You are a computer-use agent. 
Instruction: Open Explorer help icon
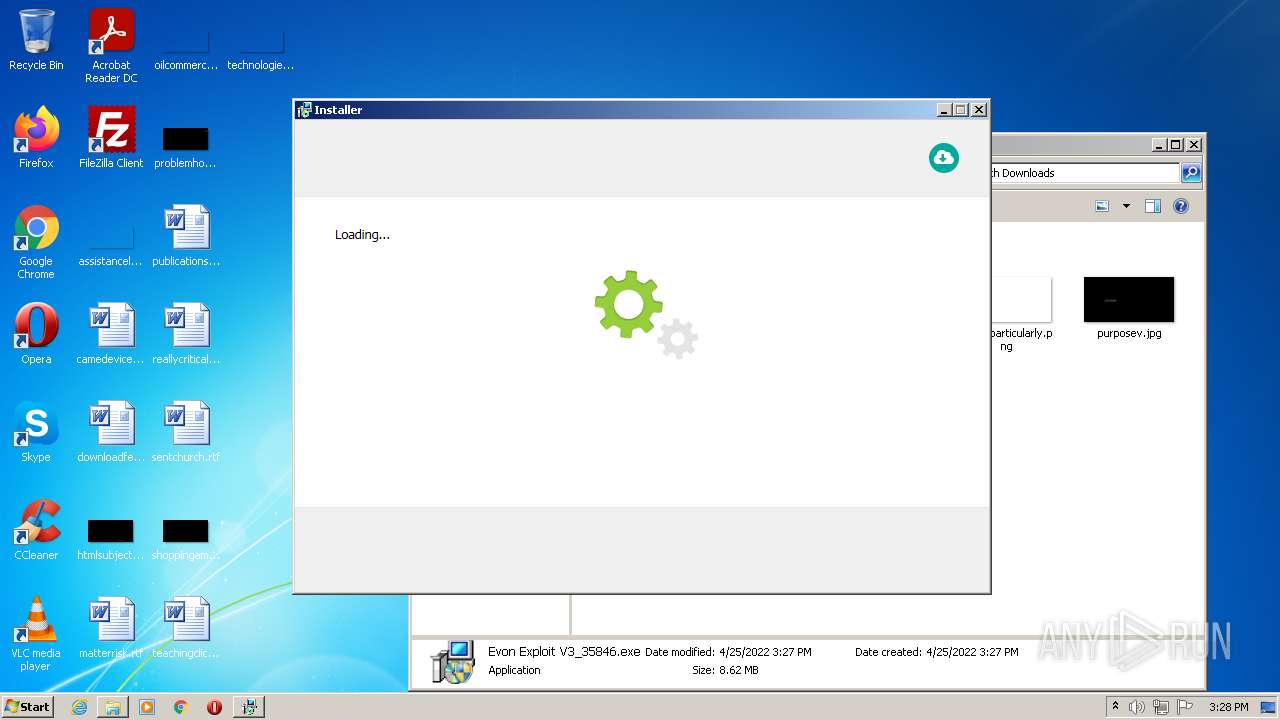pos(1181,206)
